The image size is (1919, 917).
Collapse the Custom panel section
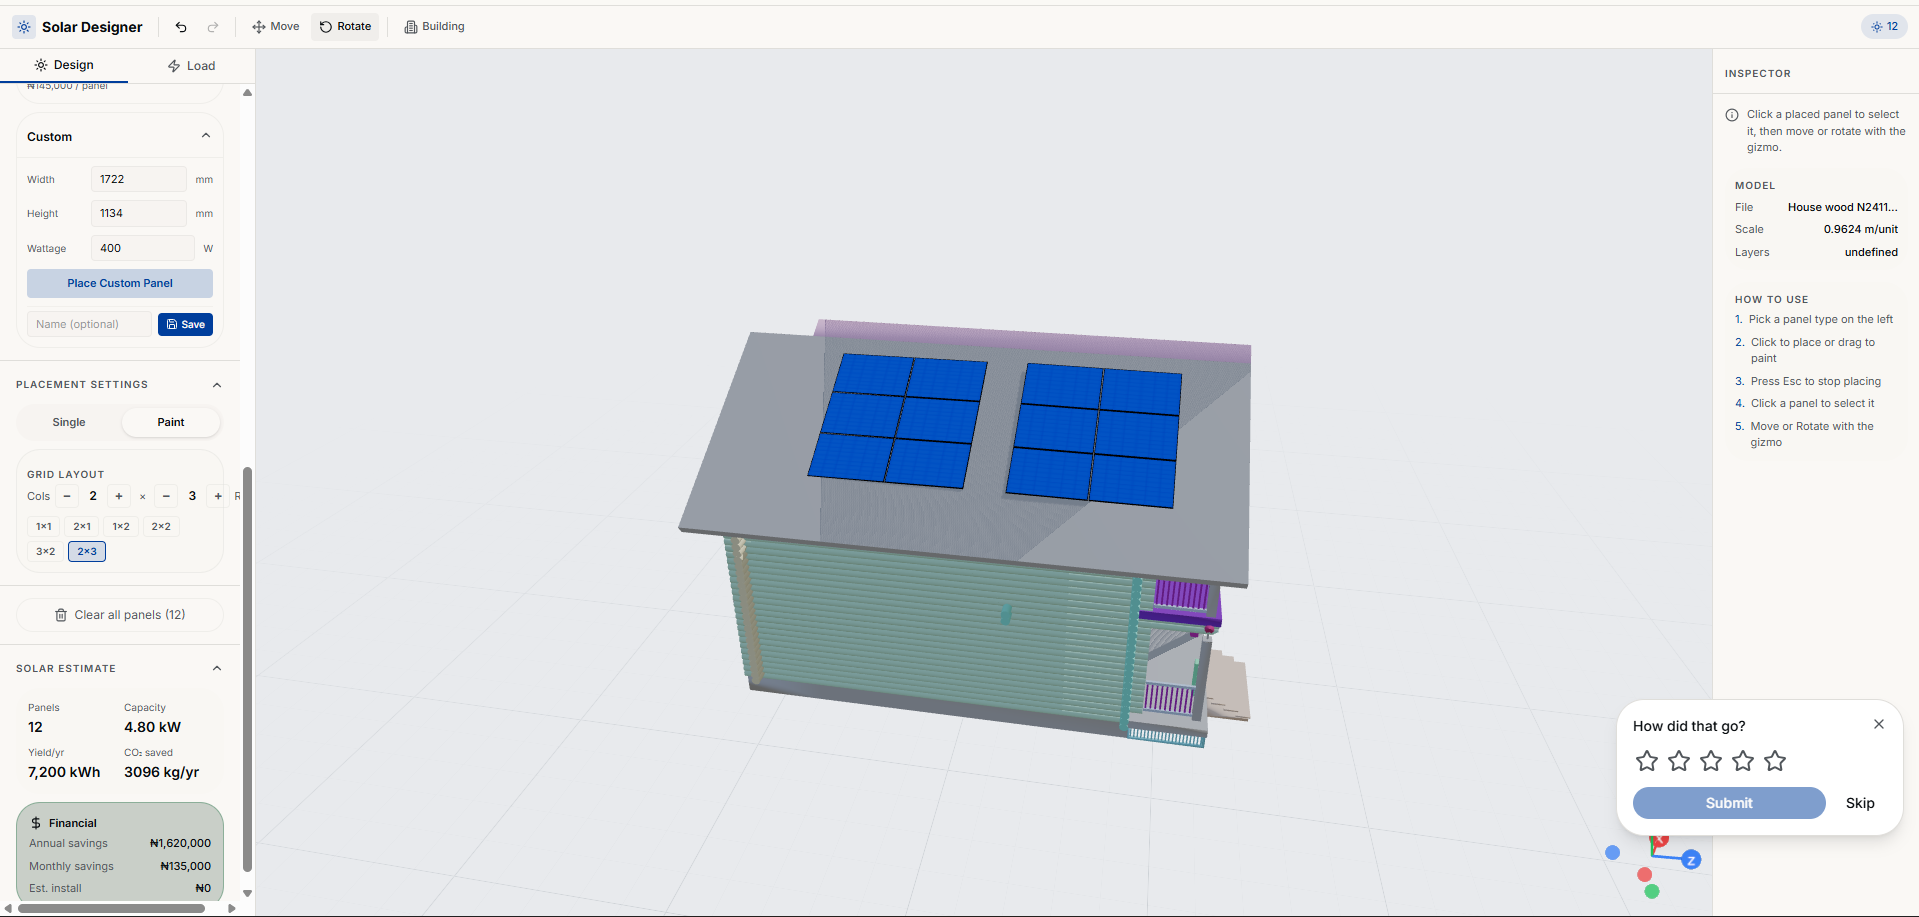pyautogui.click(x=206, y=136)
